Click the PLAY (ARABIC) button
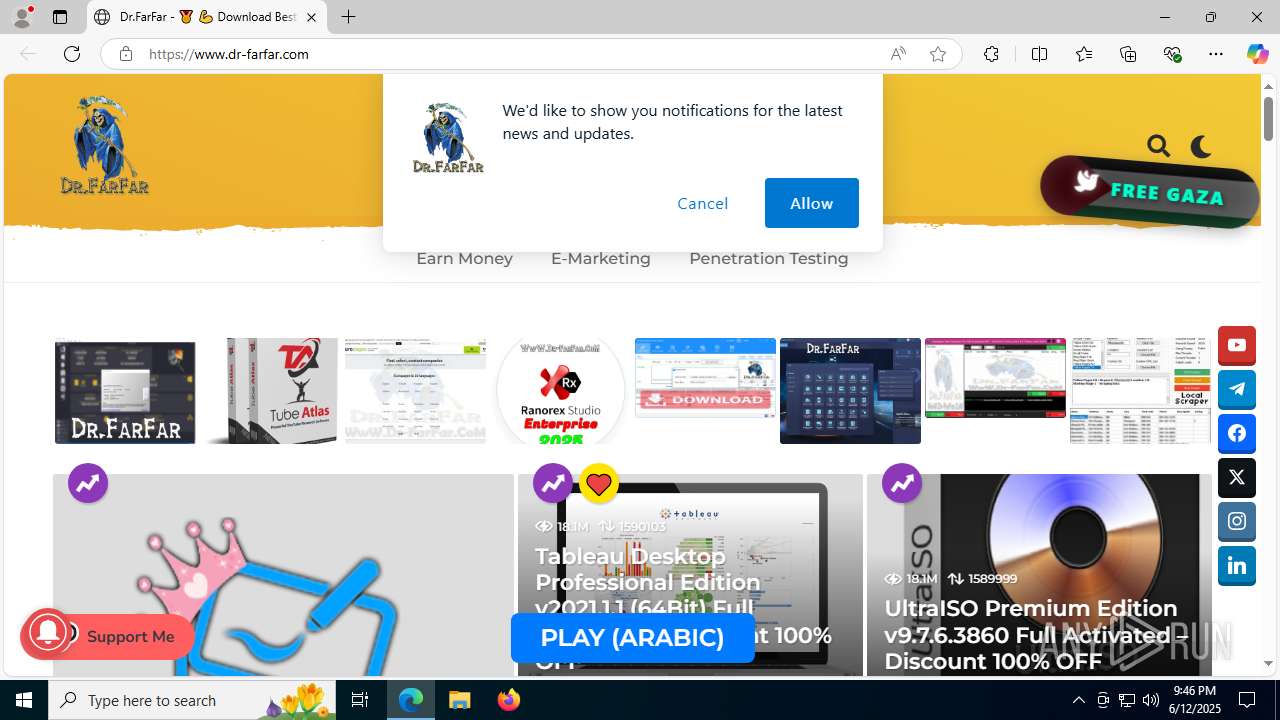The height and width of the screenshot is (720, 1280). 632,638
